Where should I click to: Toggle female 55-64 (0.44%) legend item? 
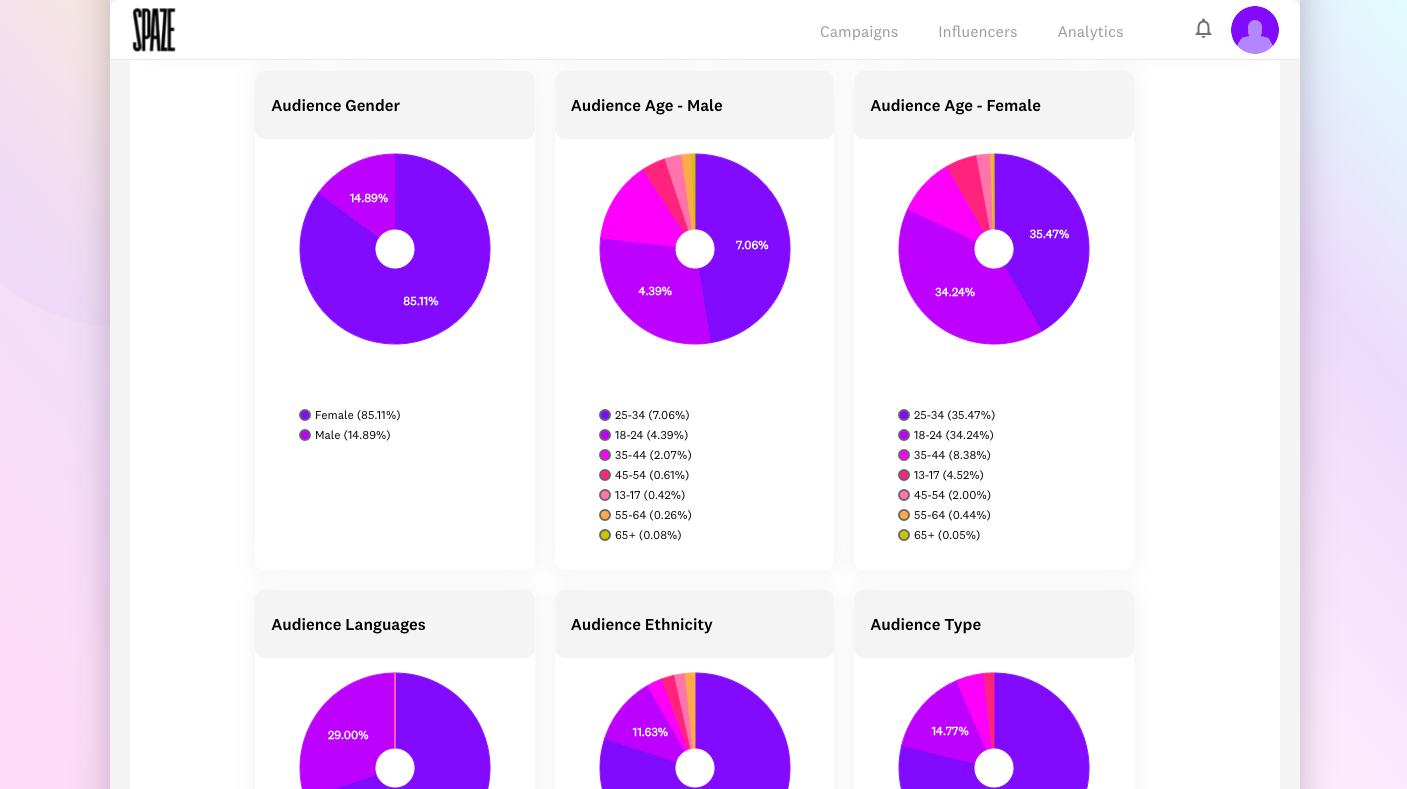pyautogui.click(x=944, y=515)
